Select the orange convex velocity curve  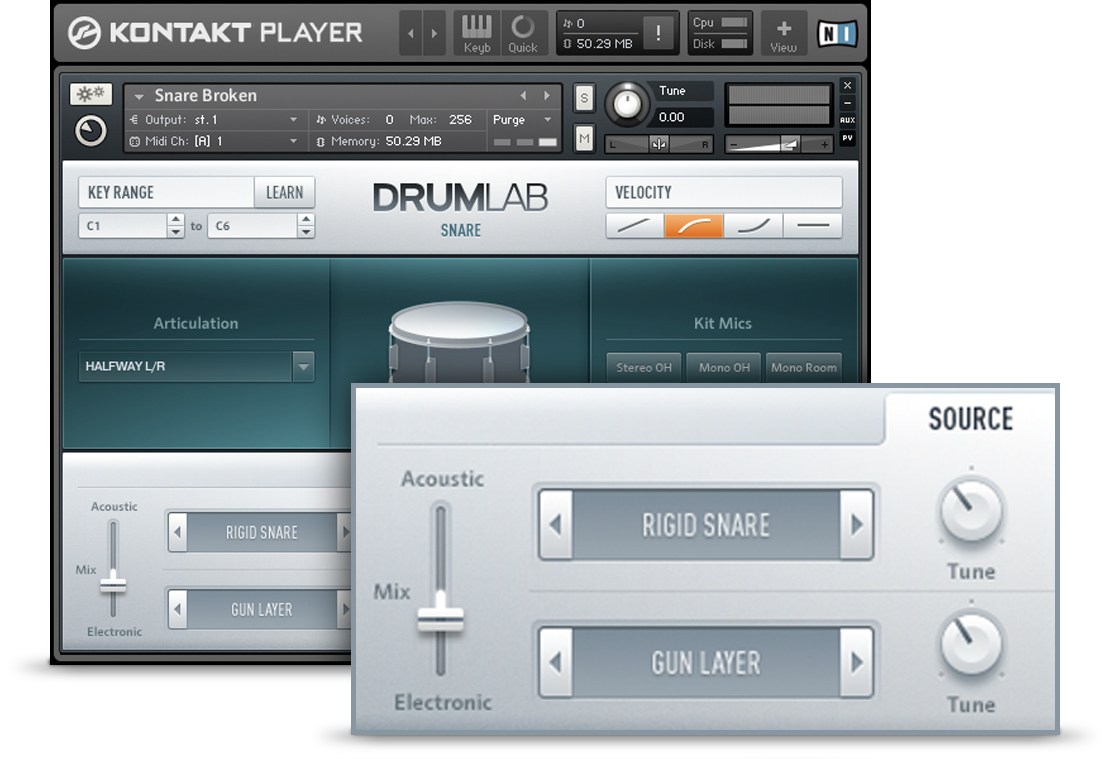pos(694,226)
